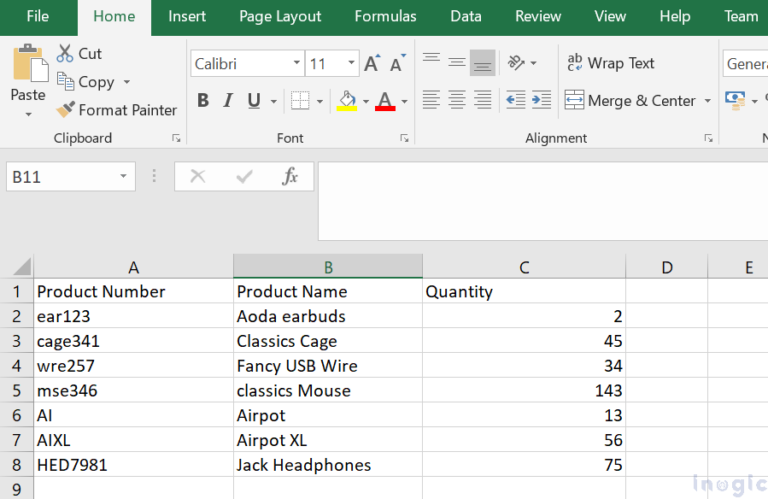768x499 pixels.
Task: Apply the yellow Fill Color swatch
Action: pyautogui.click(x=347, y=101)
